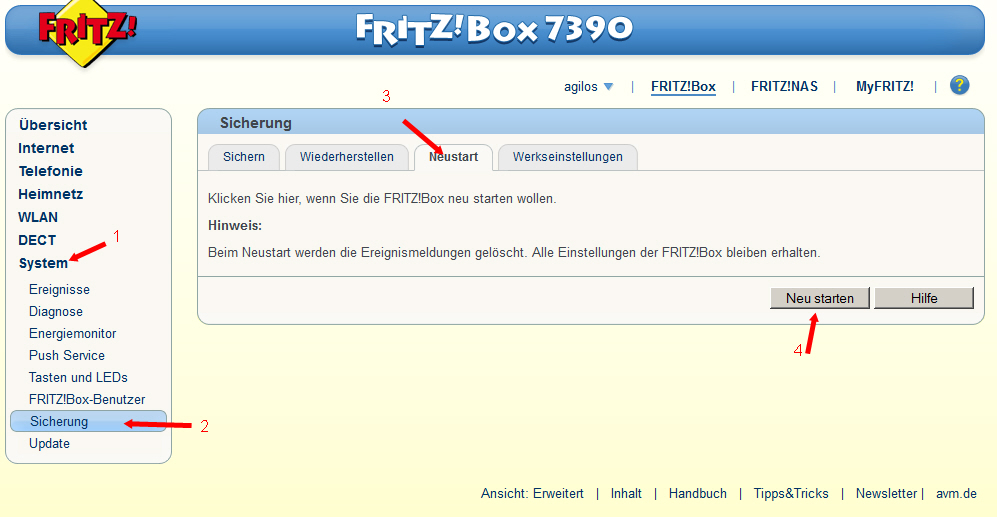
Task: Open the Heimnetz menu
Action: click(50, 194)
